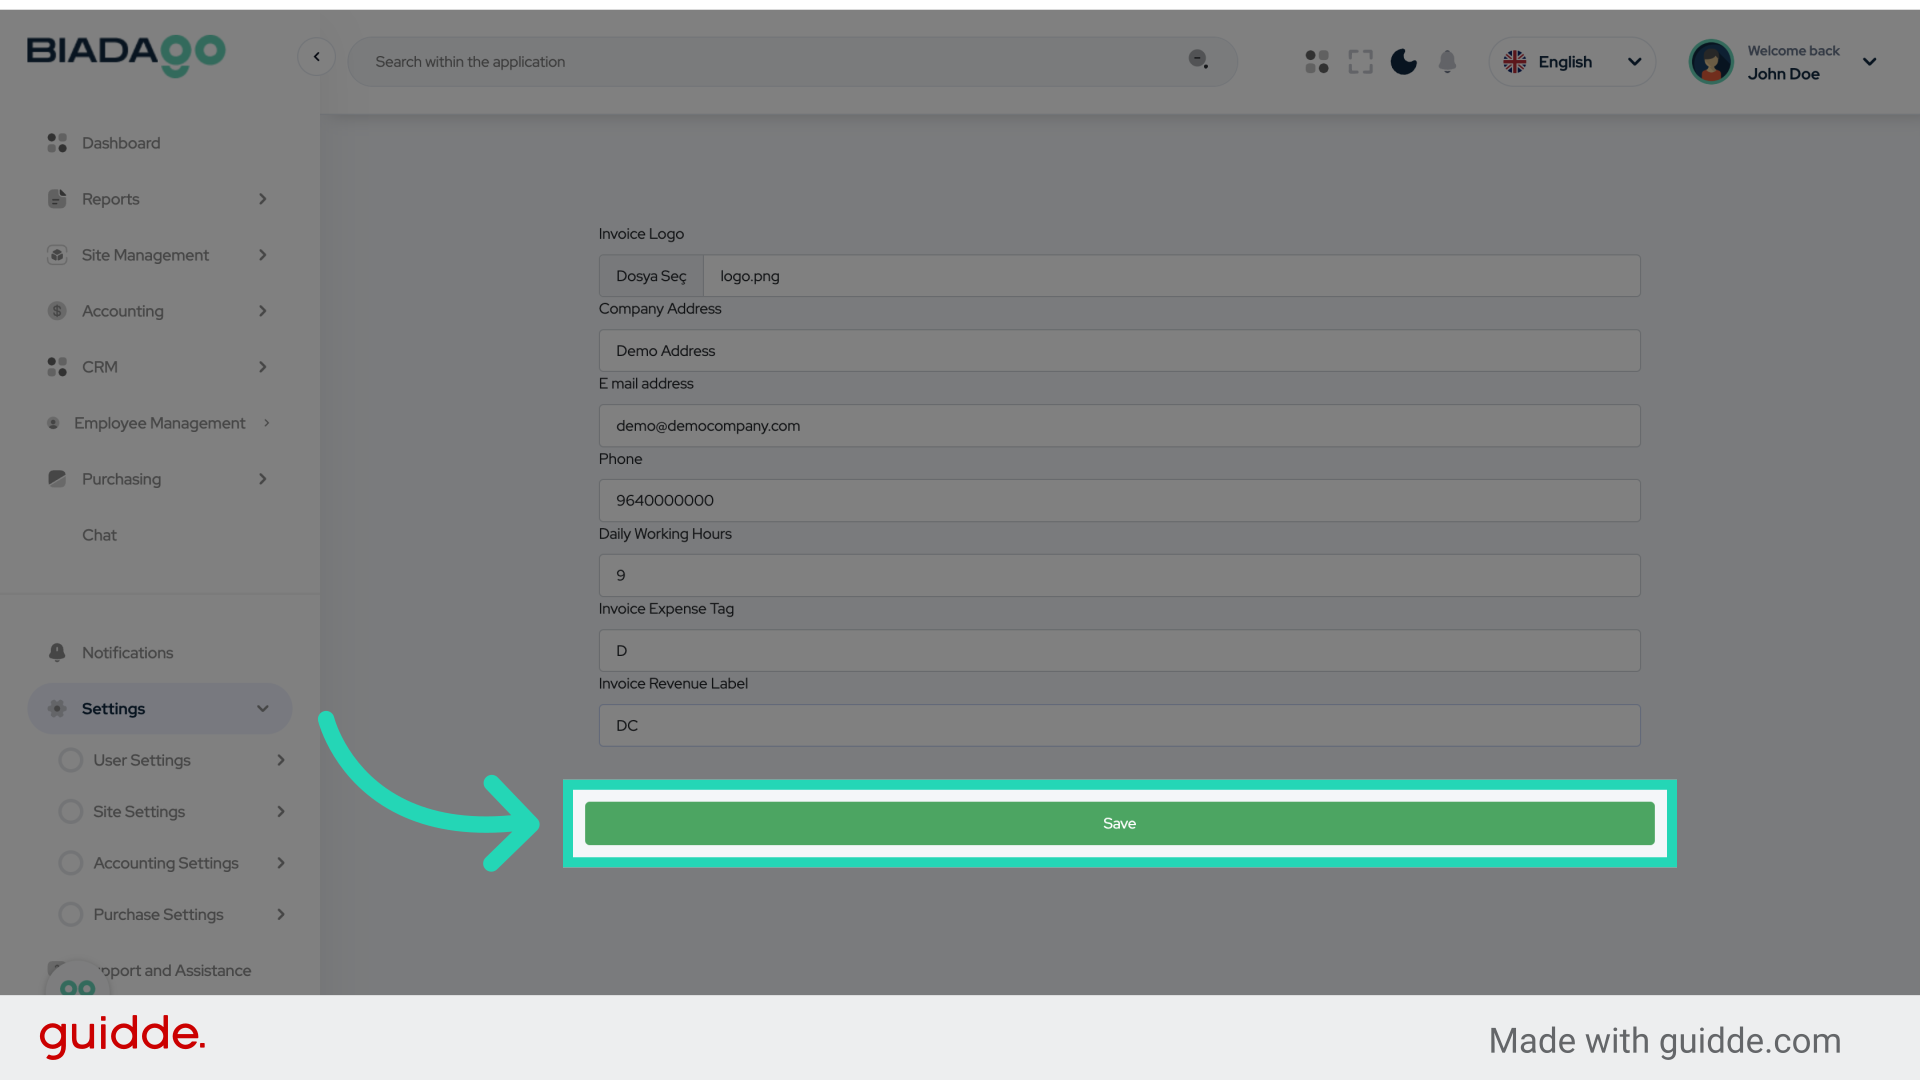Click the Dosya Seç file button

pyautogui.click(x=651, y=276)
